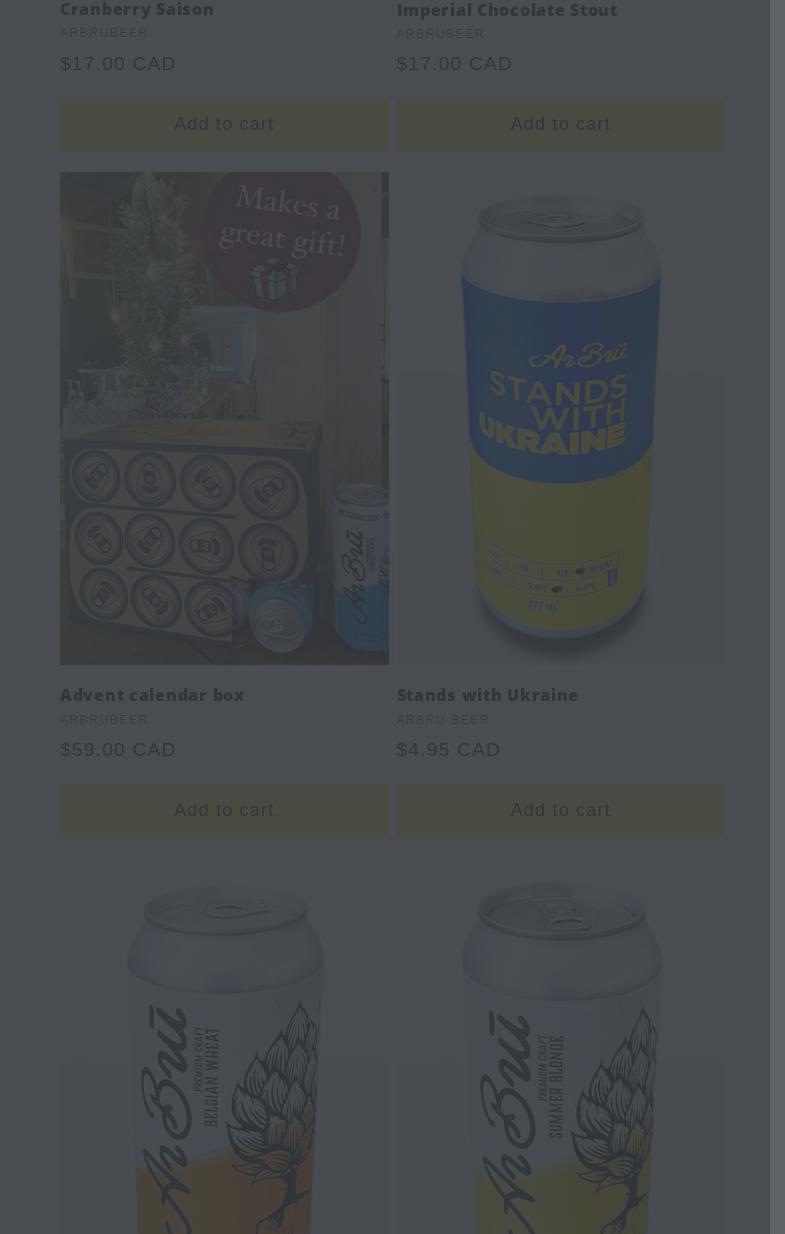
Task: Open the Imperial Chocolate Stout product link
Action: point(507,10)
